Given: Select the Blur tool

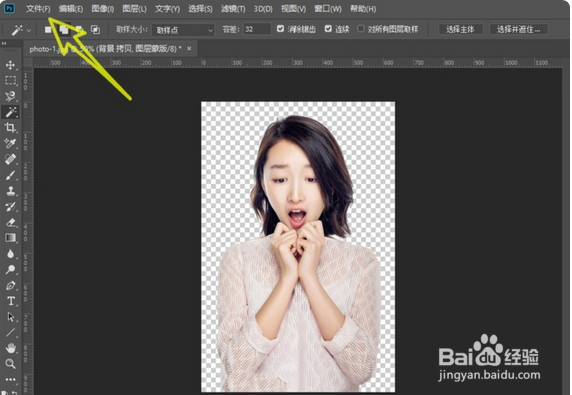Looking at the screenshot, I should (x=10, y=253).
